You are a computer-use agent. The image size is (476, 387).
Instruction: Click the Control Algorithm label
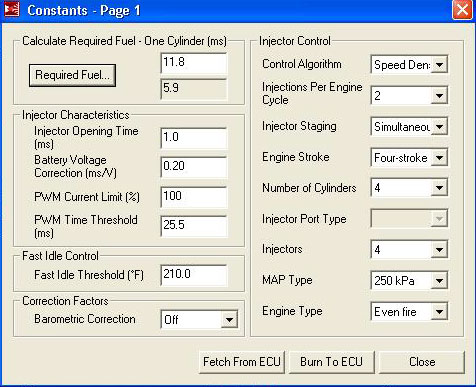point(302,64)
